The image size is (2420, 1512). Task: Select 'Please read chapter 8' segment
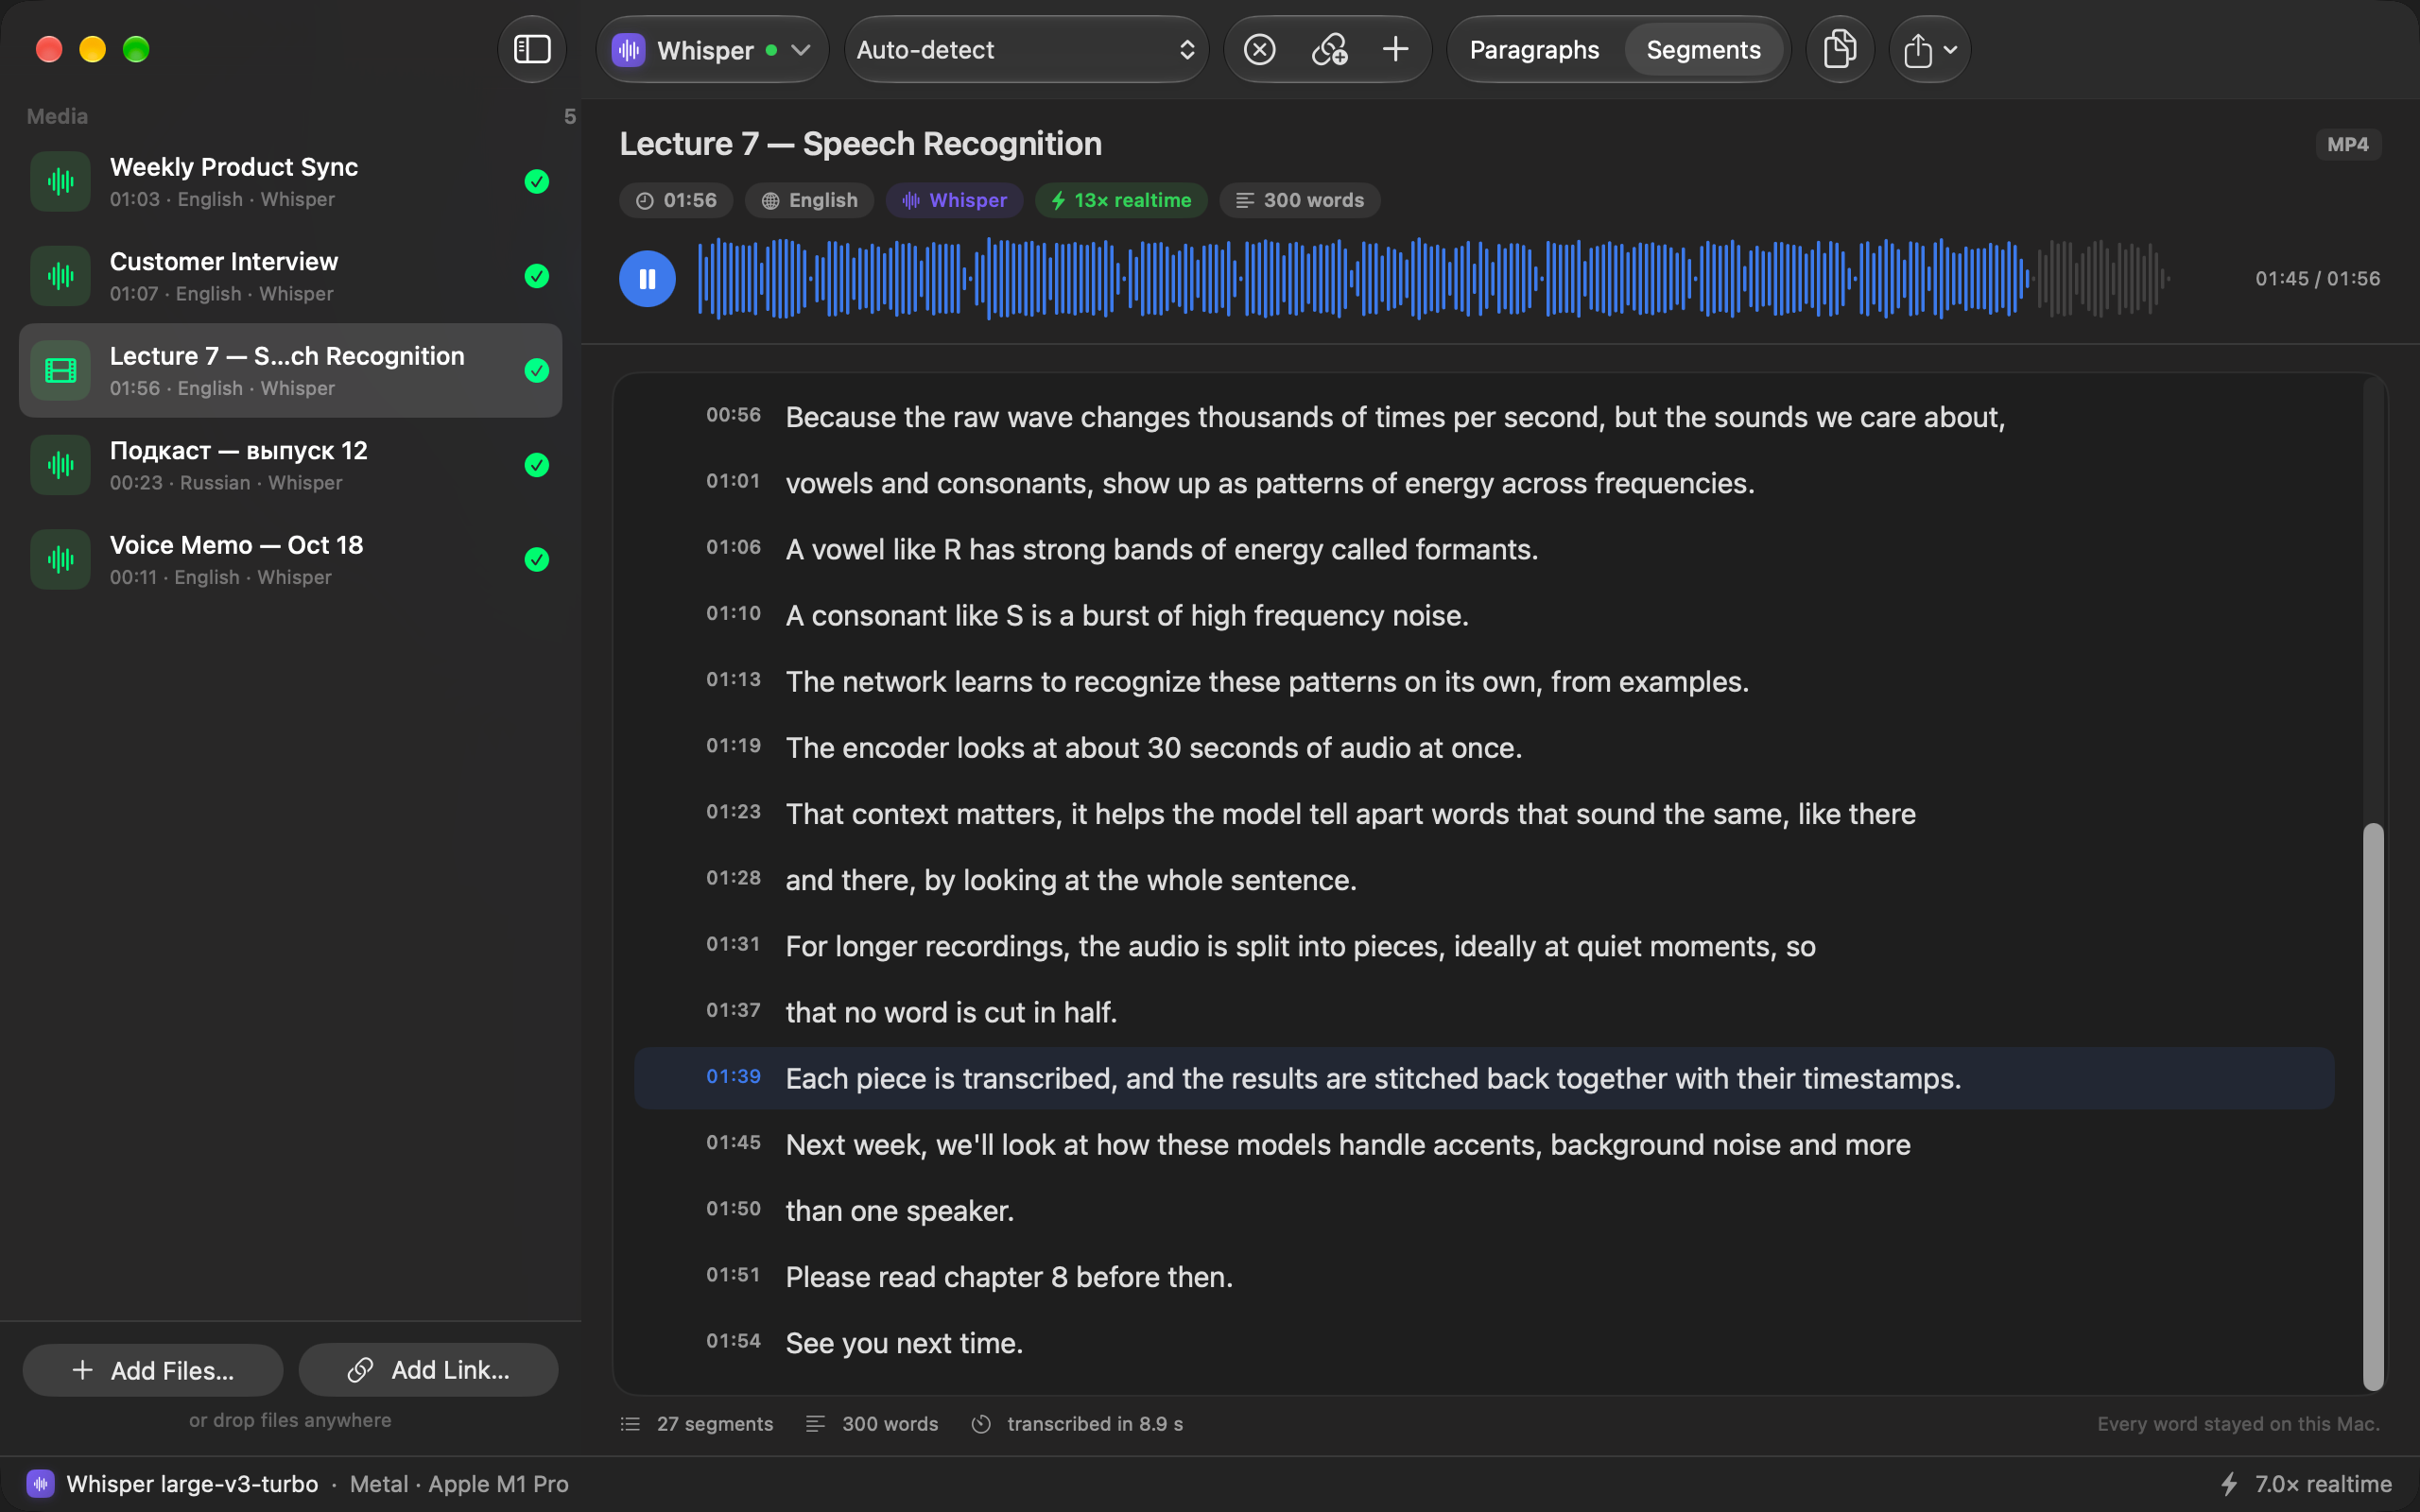coord(1484,1276)
